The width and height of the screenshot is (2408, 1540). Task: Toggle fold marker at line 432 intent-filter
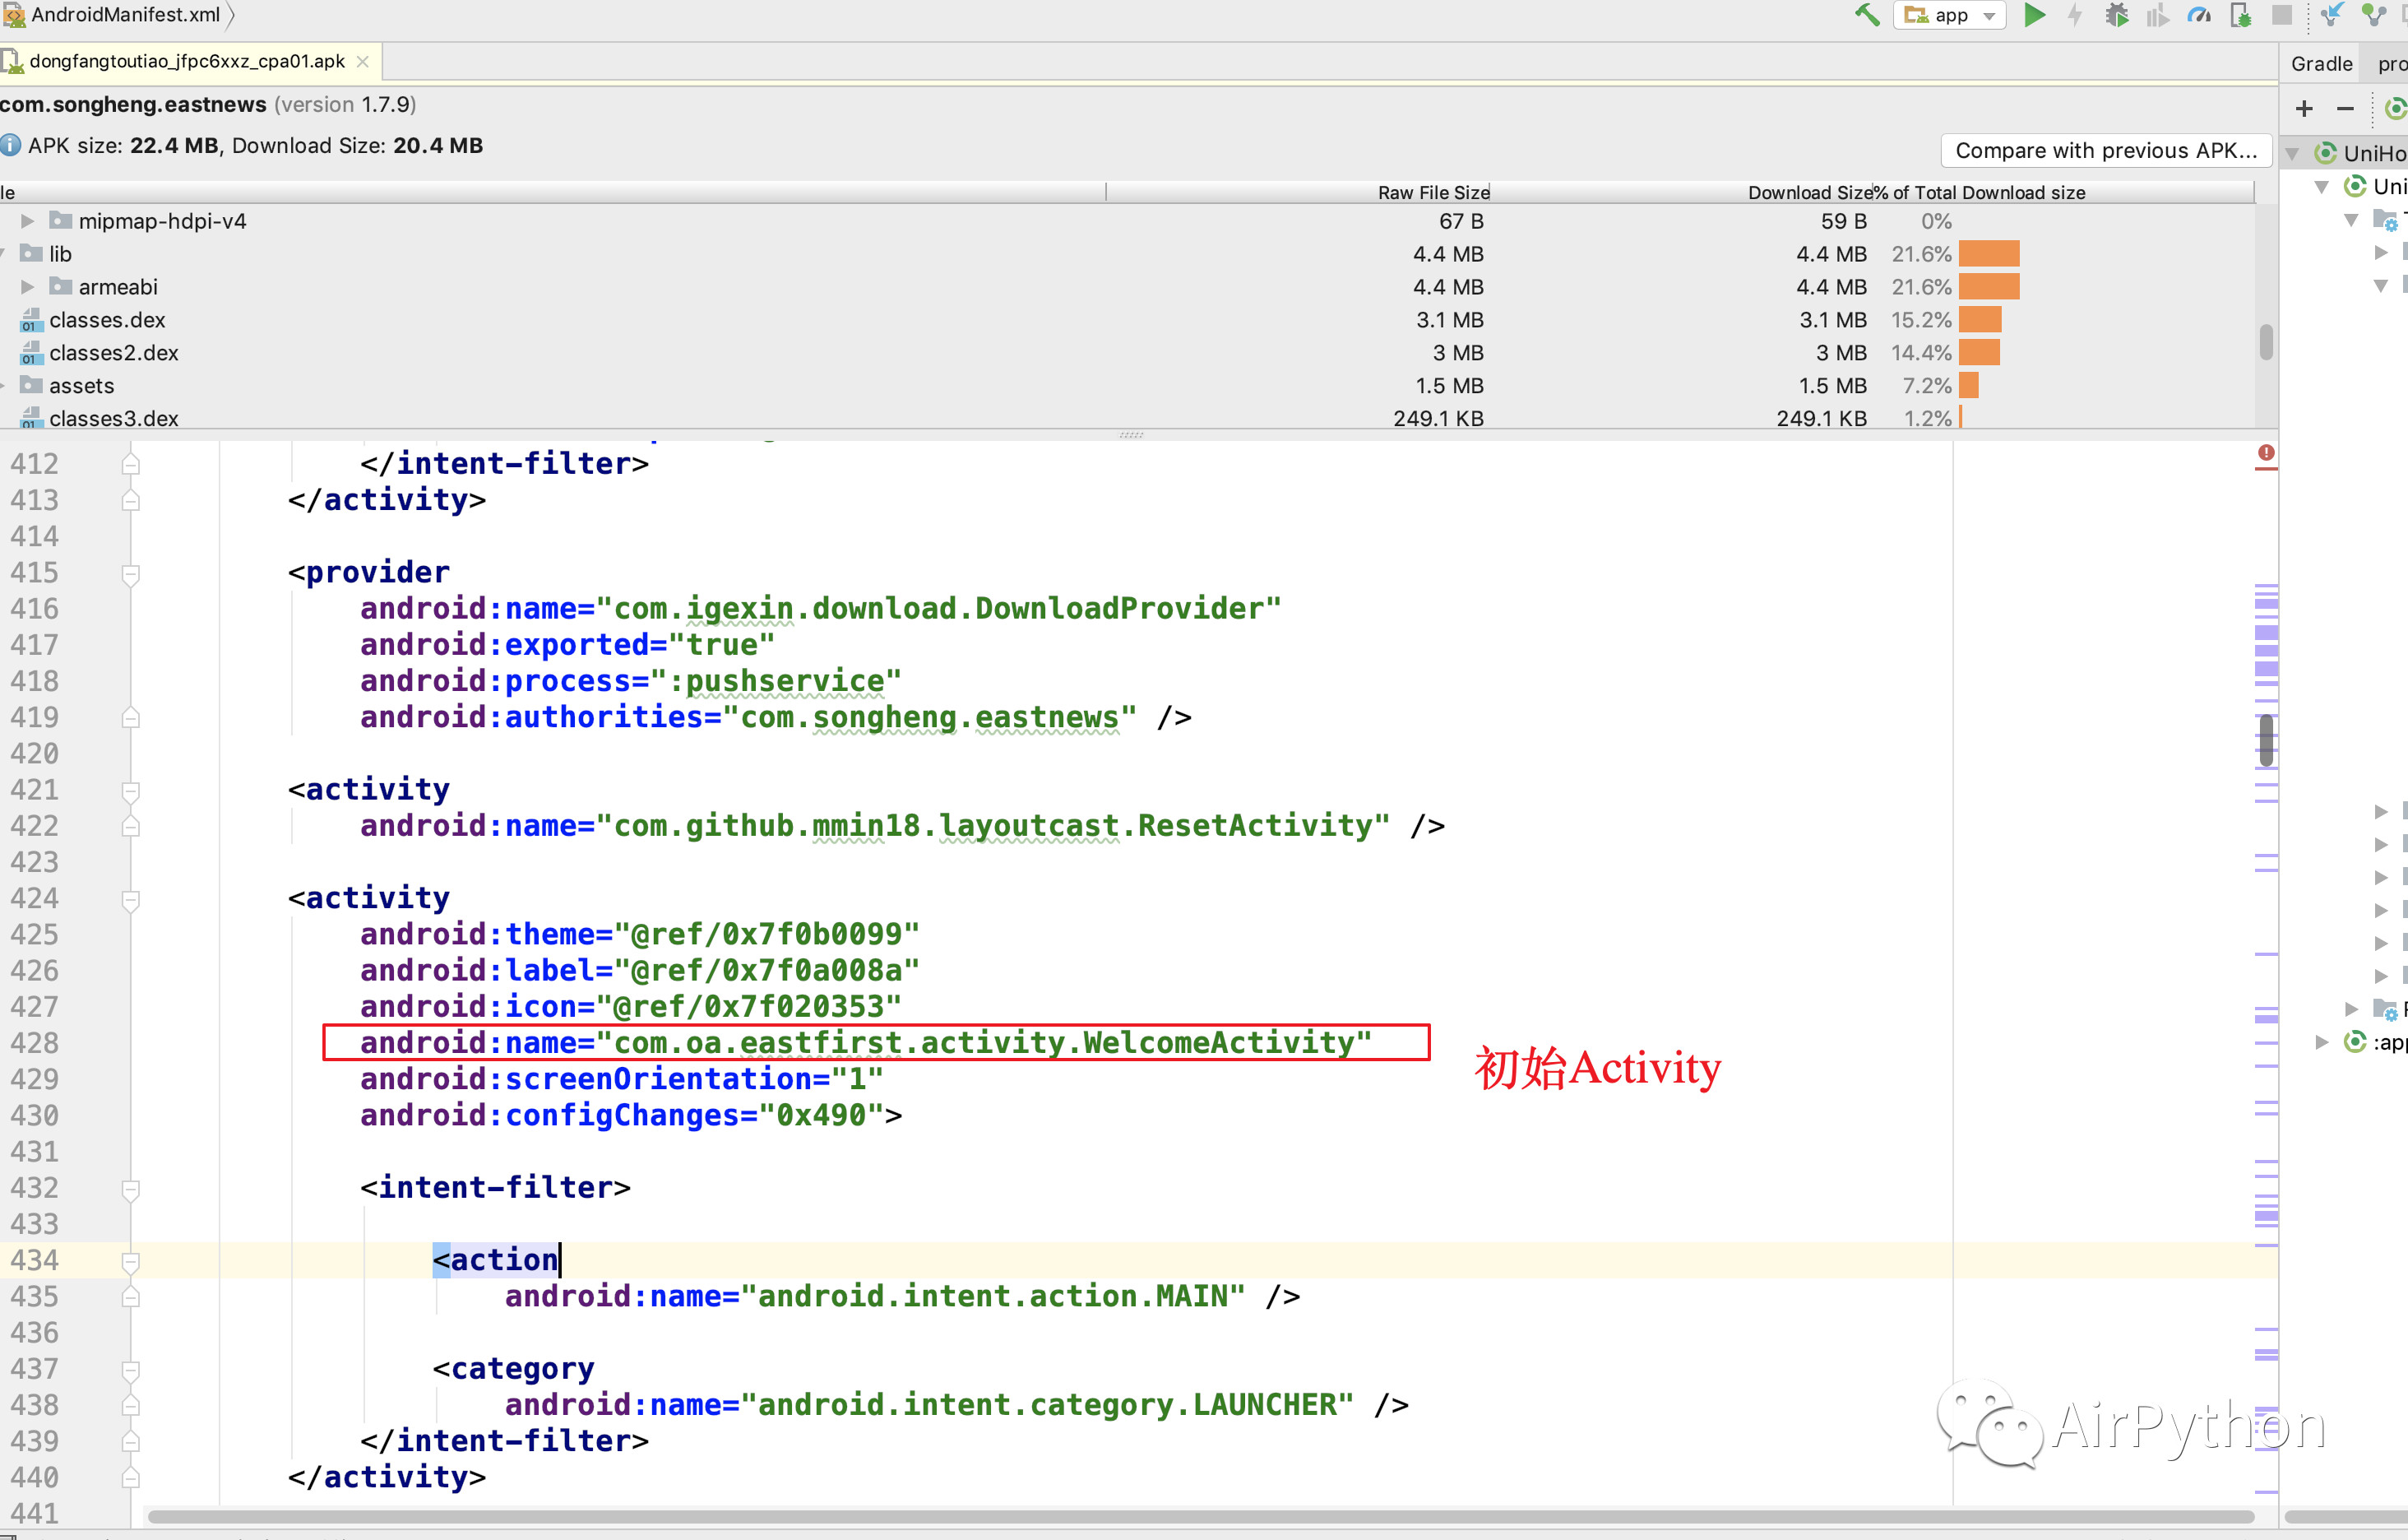click(131, 1188)
